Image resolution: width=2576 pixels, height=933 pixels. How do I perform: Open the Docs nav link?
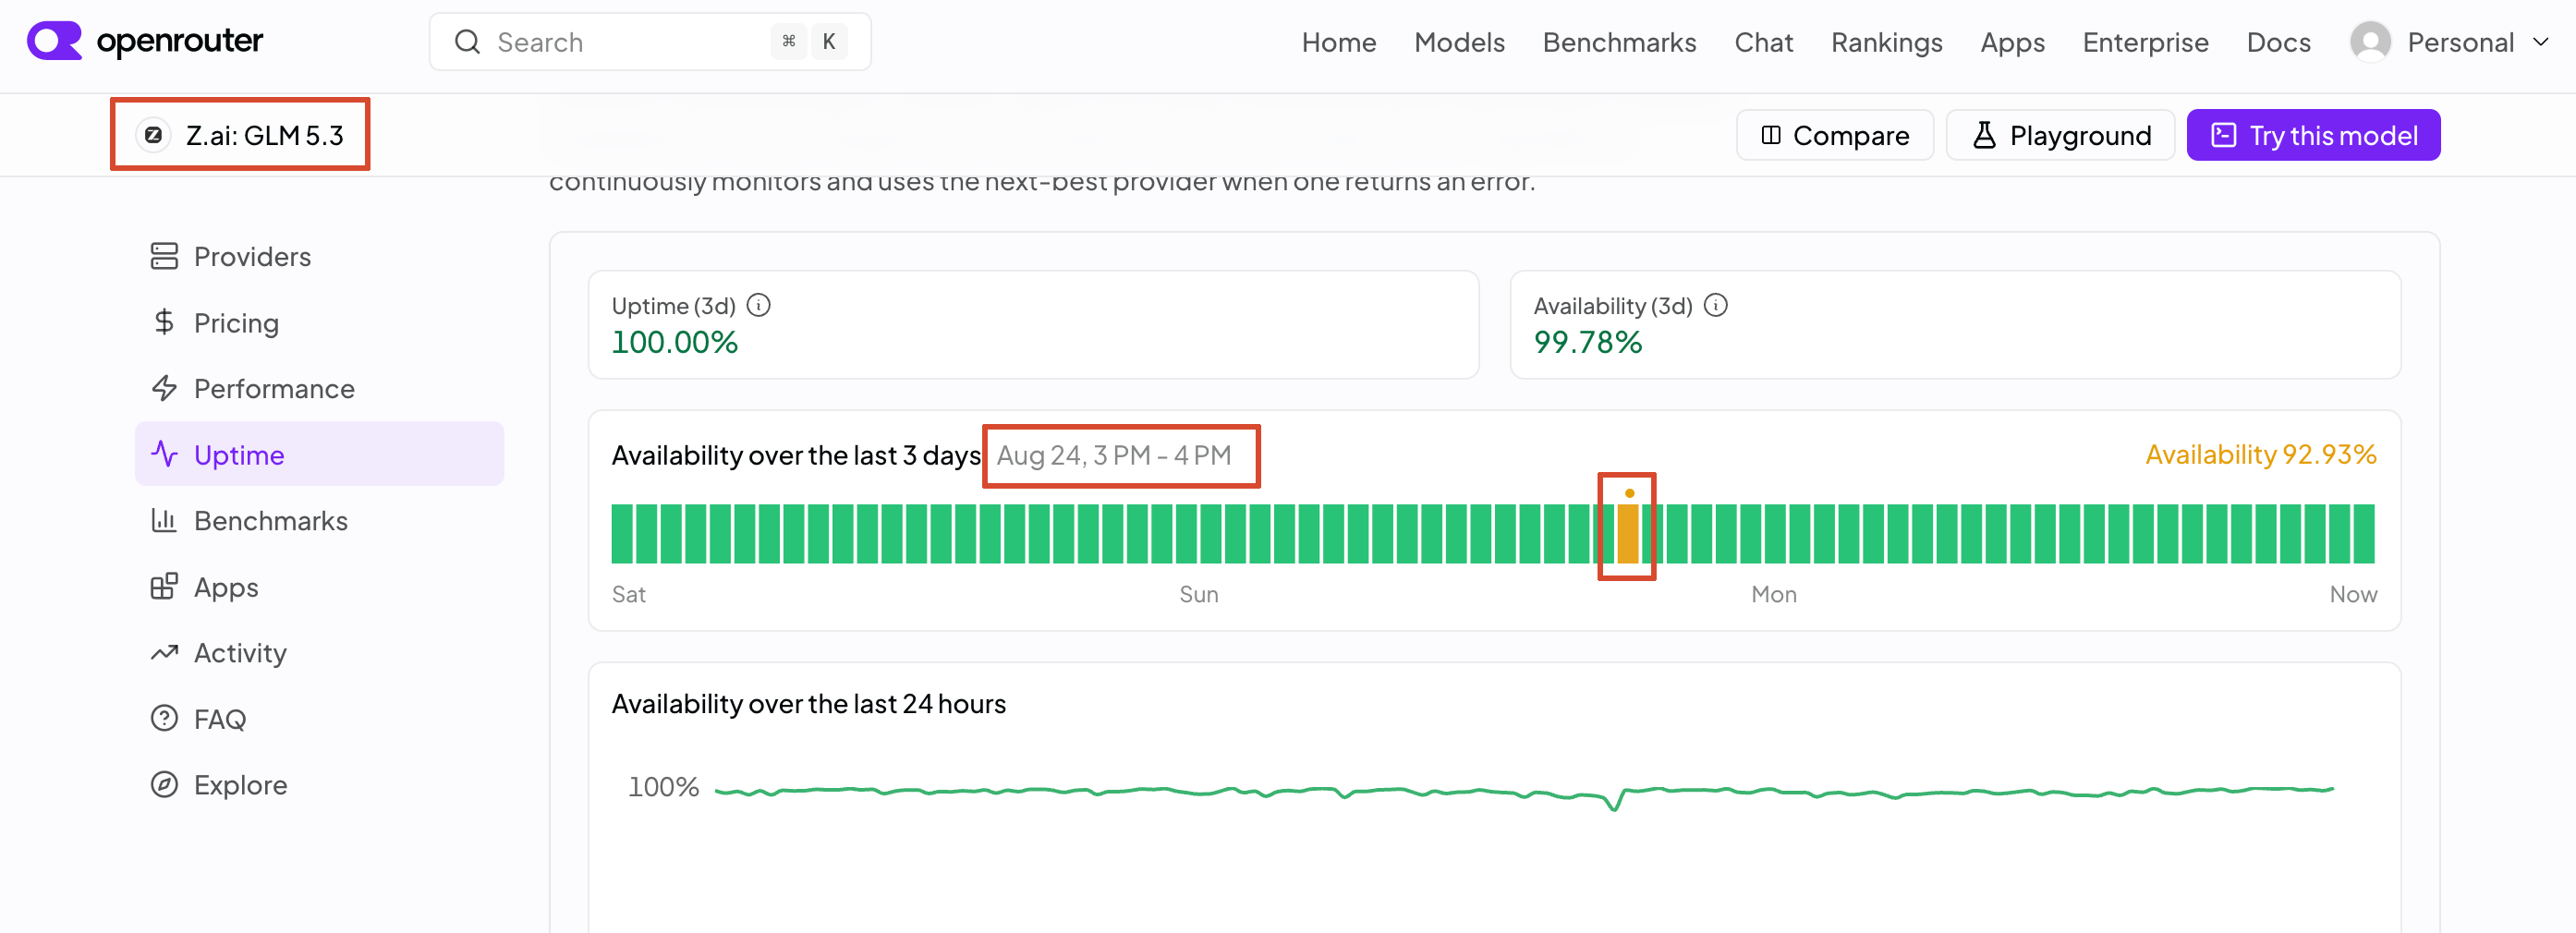2278,42
